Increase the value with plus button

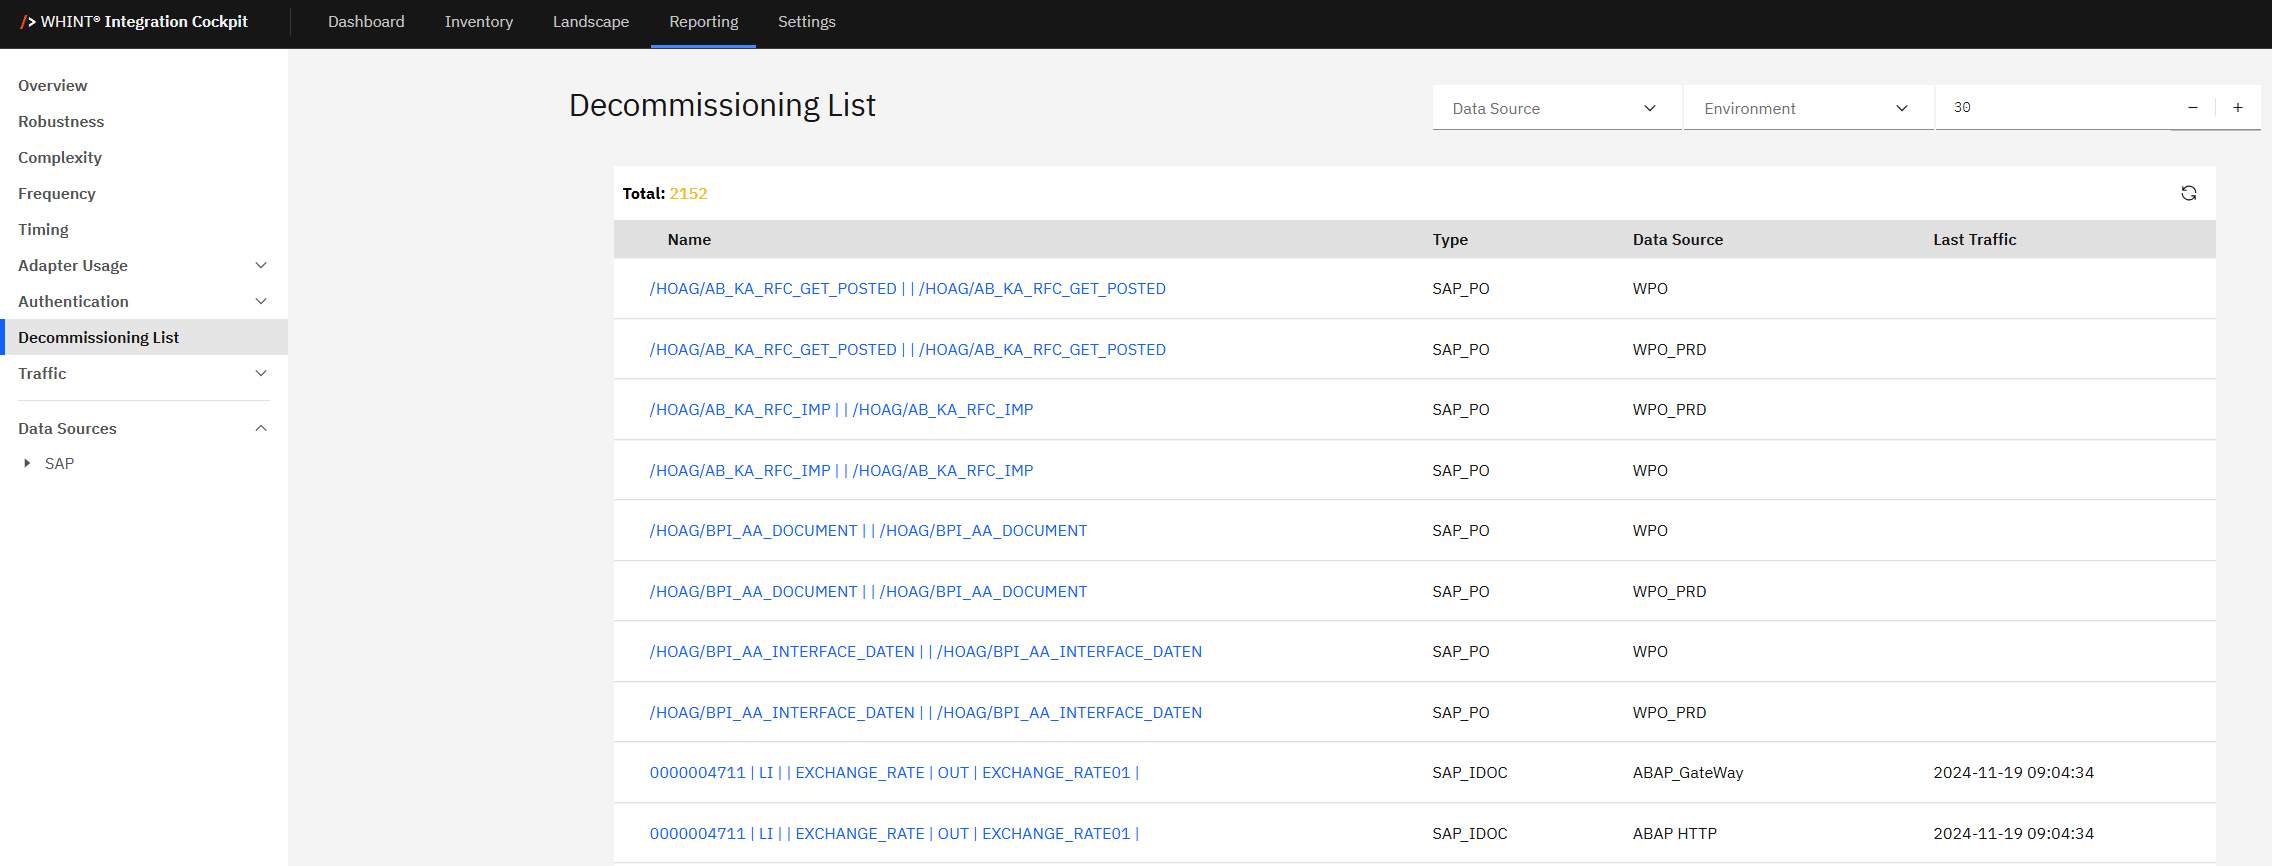coord(2238,108)
